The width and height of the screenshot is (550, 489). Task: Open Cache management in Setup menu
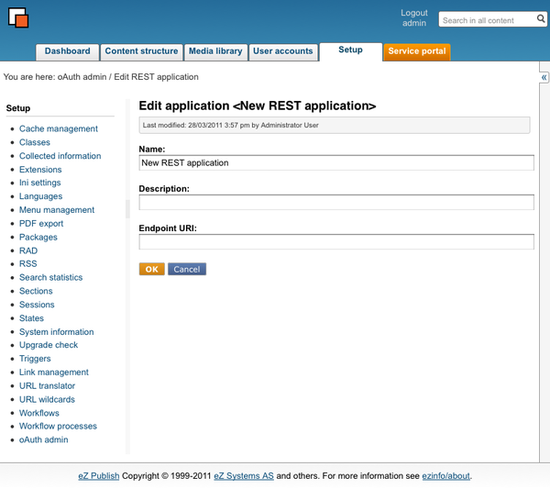tap(59, 129)
